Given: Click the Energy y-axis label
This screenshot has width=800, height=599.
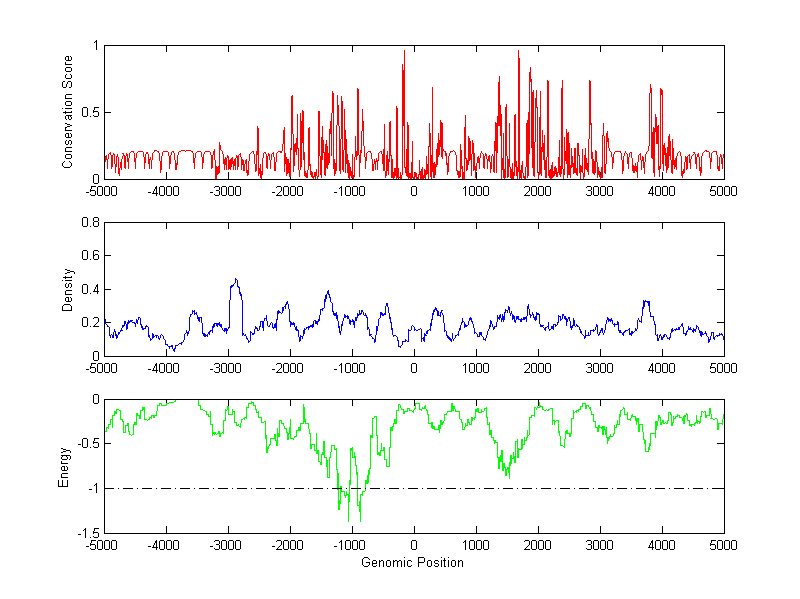Looking at the screenshot, I should click(x=64, y=466).
